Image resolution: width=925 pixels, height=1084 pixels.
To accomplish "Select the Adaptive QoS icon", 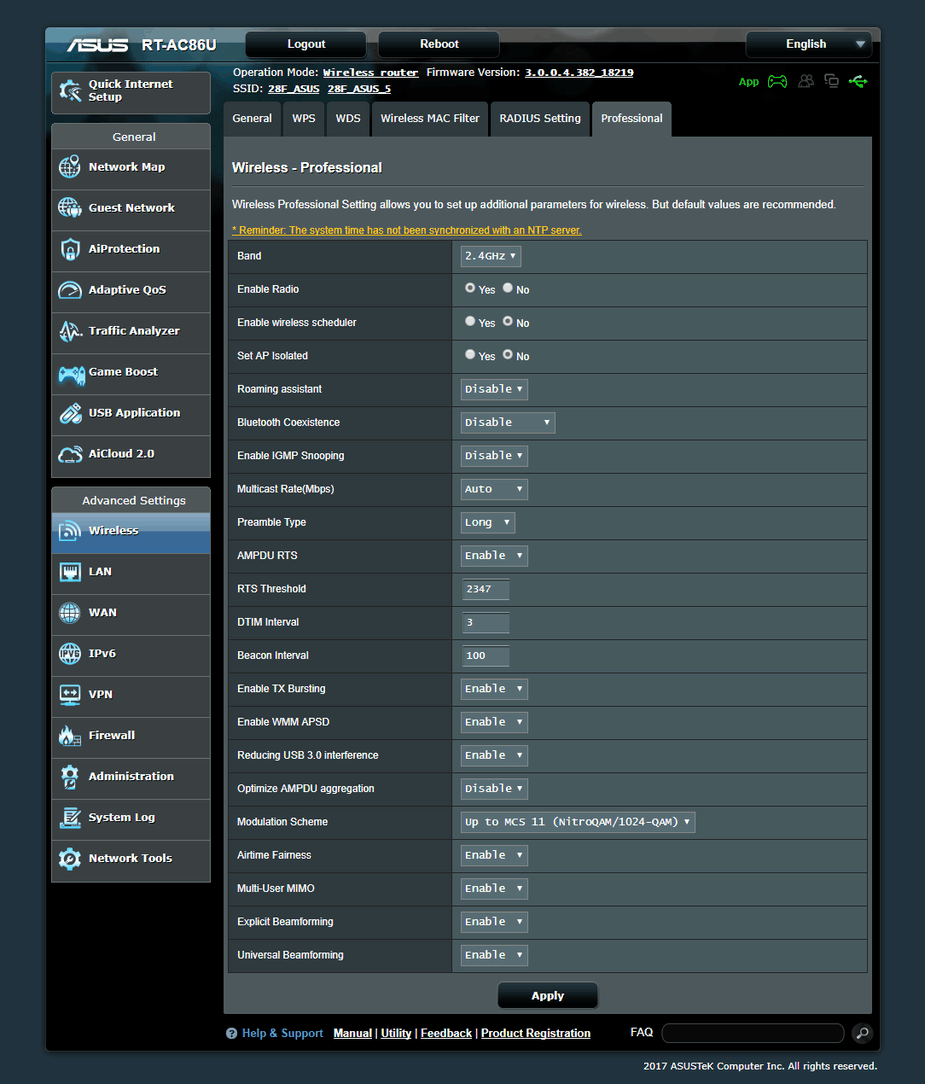I will [x=70, y=290].
